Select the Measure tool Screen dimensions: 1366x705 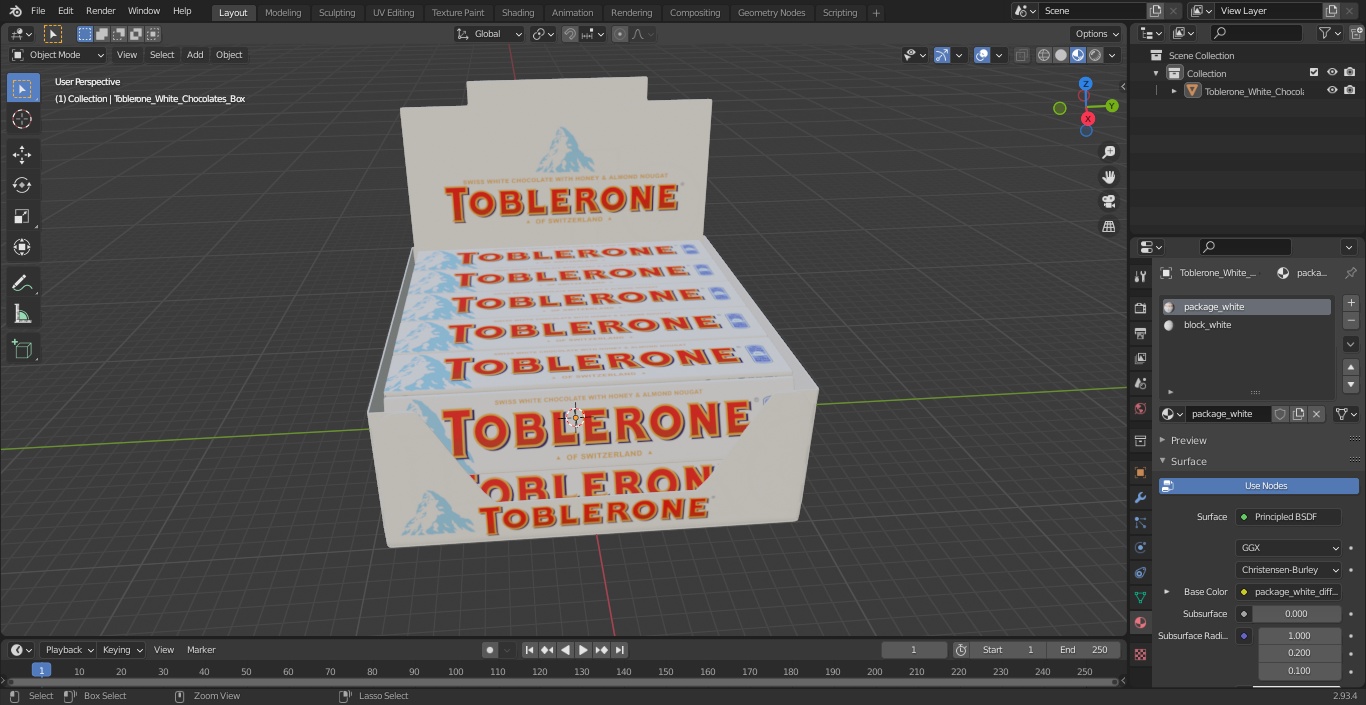tap(22, 315)
